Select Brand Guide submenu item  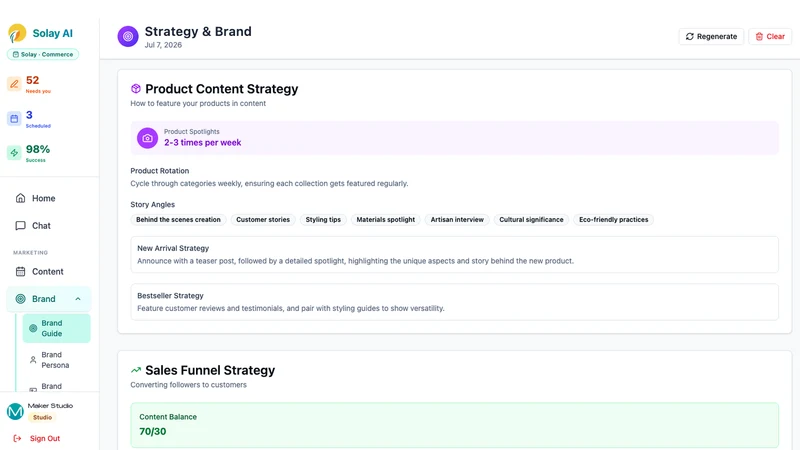coord(57,328)
